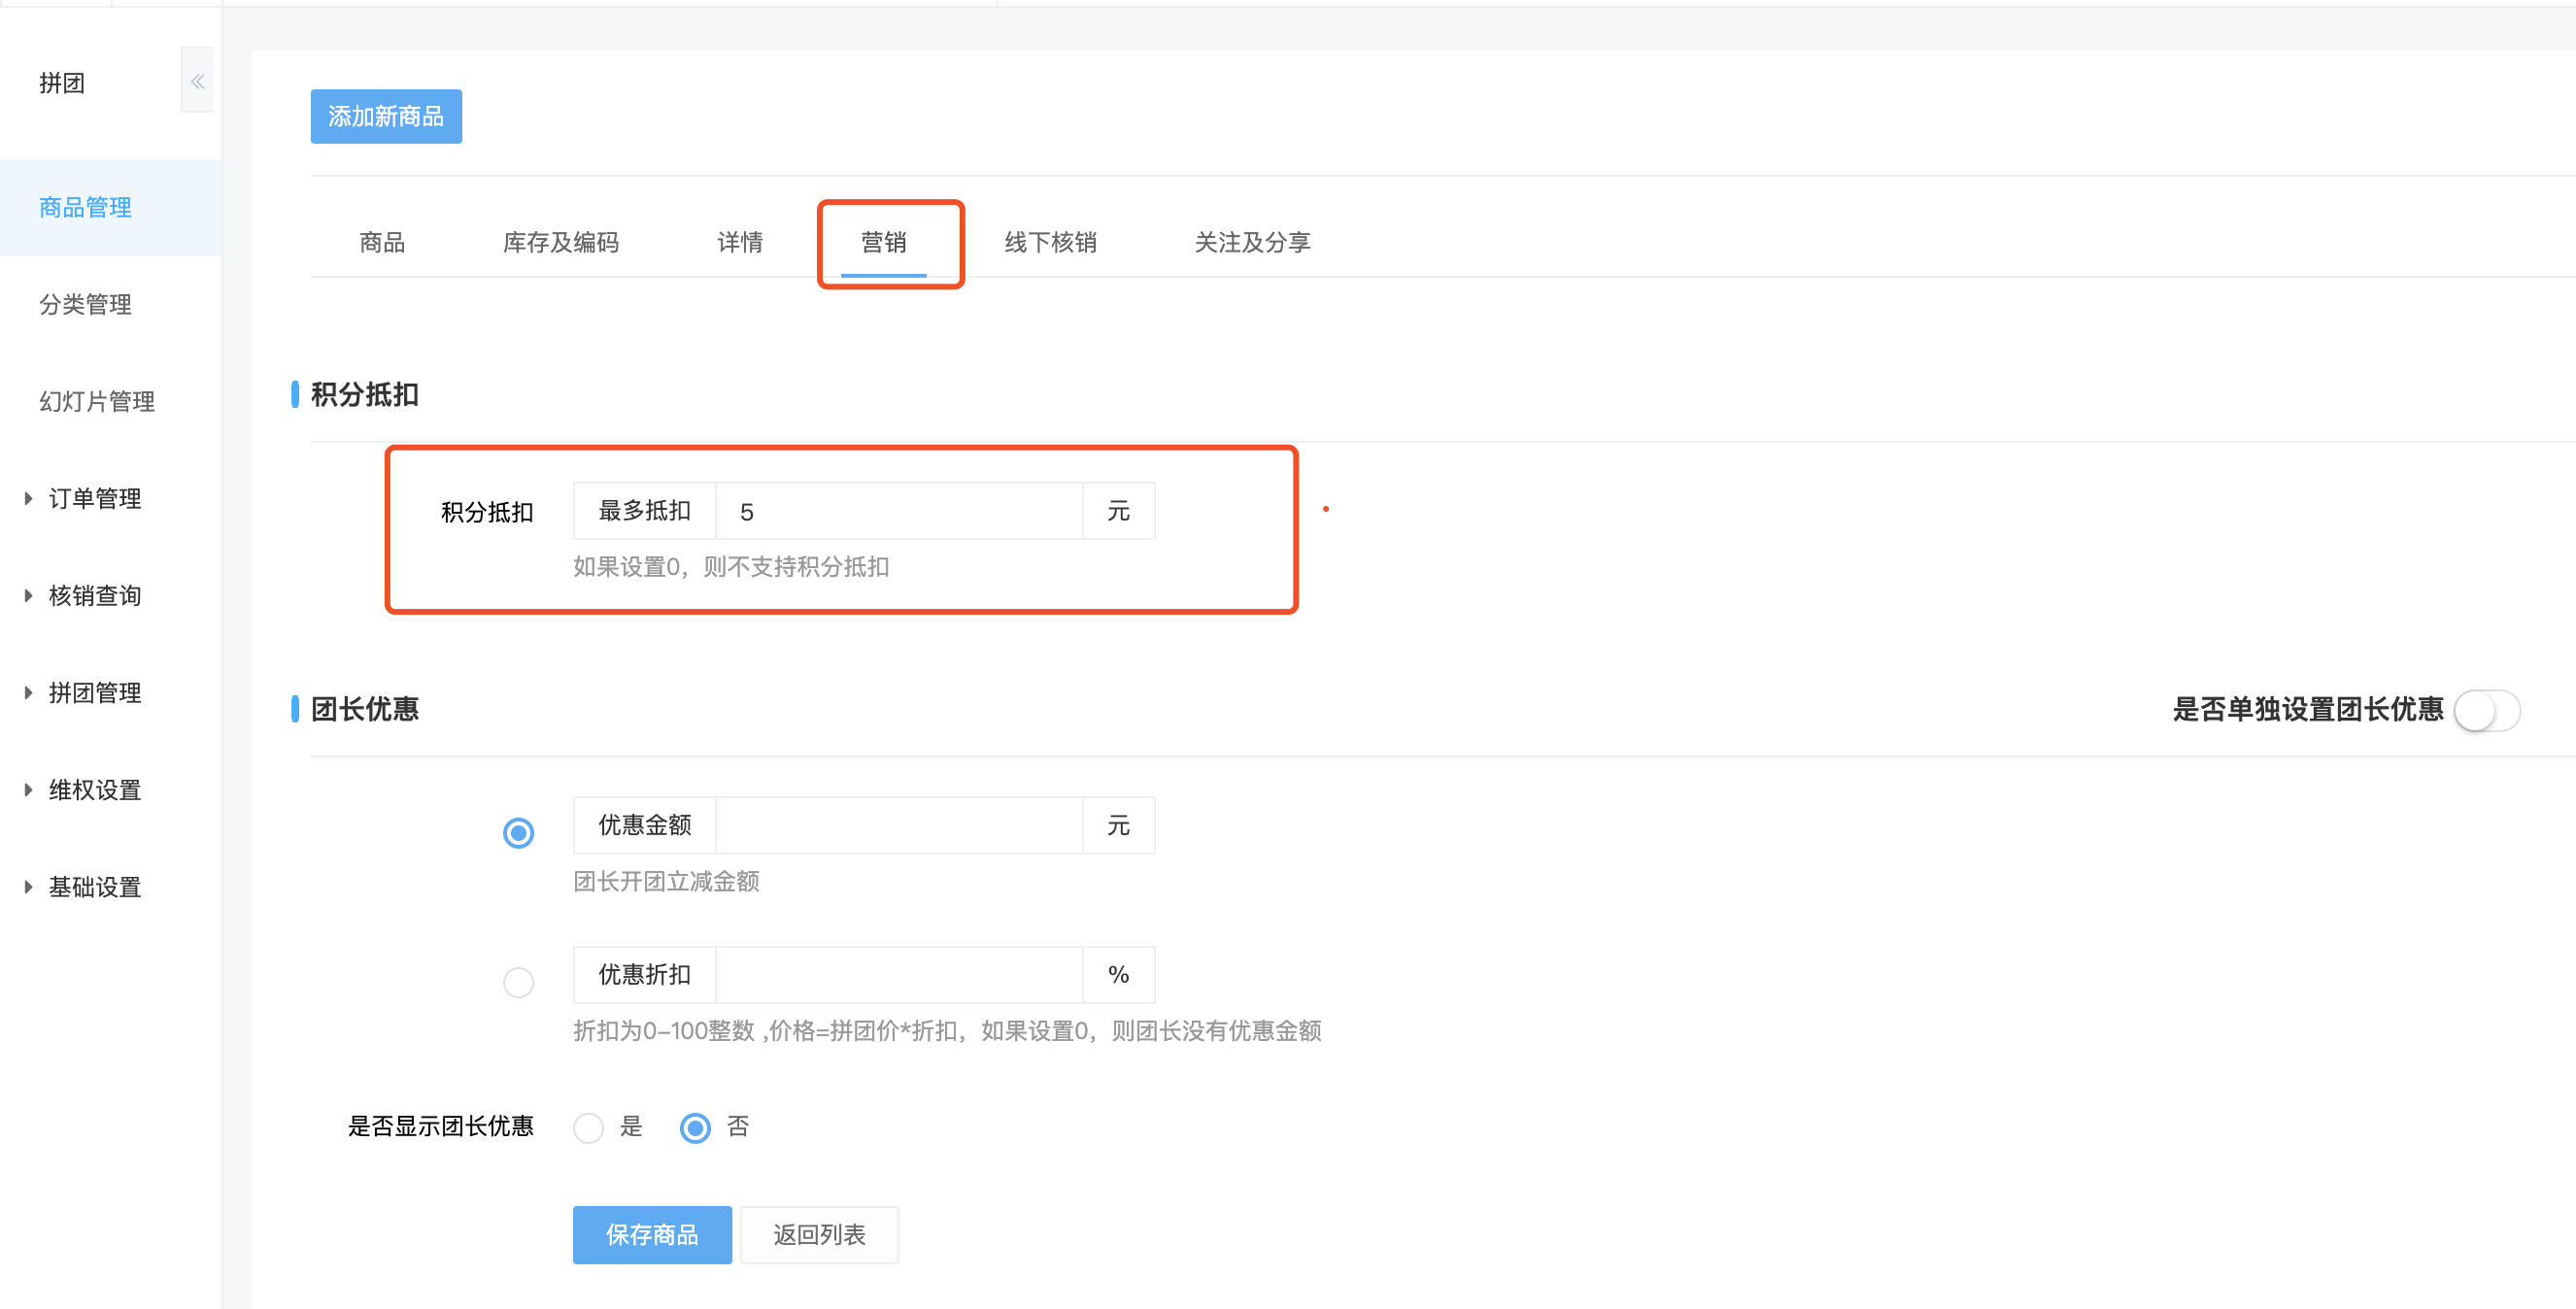
Task: Click 添加新商品 button
Action: click(386, 116)
